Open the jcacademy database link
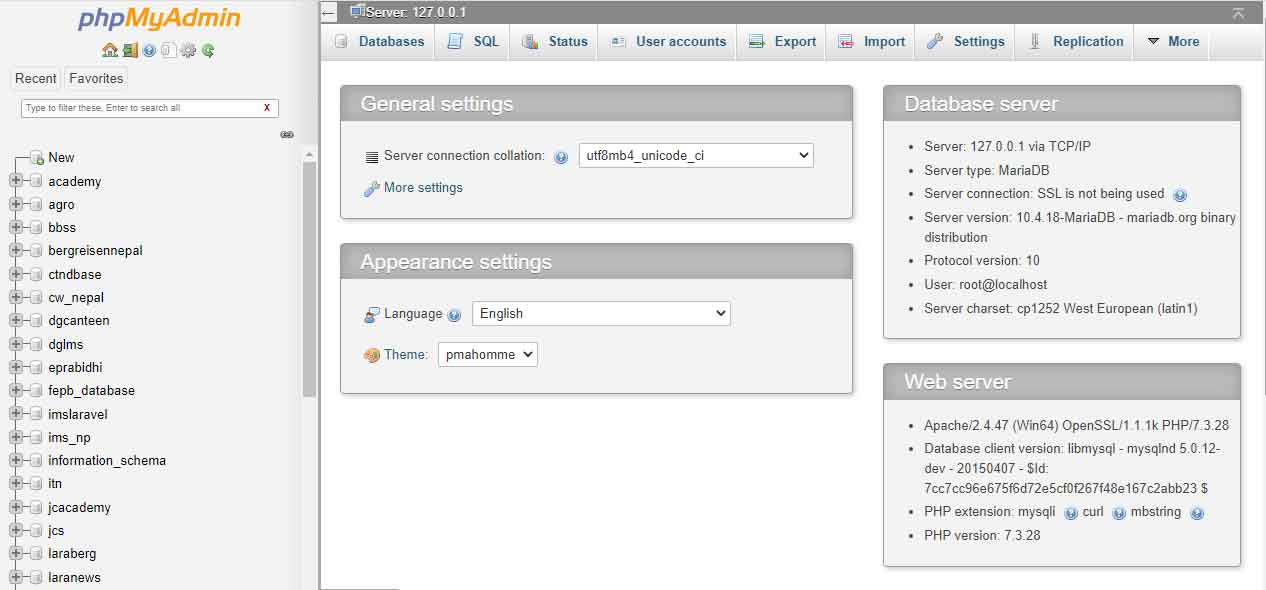The width and height of the screenshot is (1266, 590). [x=79, y=507]
